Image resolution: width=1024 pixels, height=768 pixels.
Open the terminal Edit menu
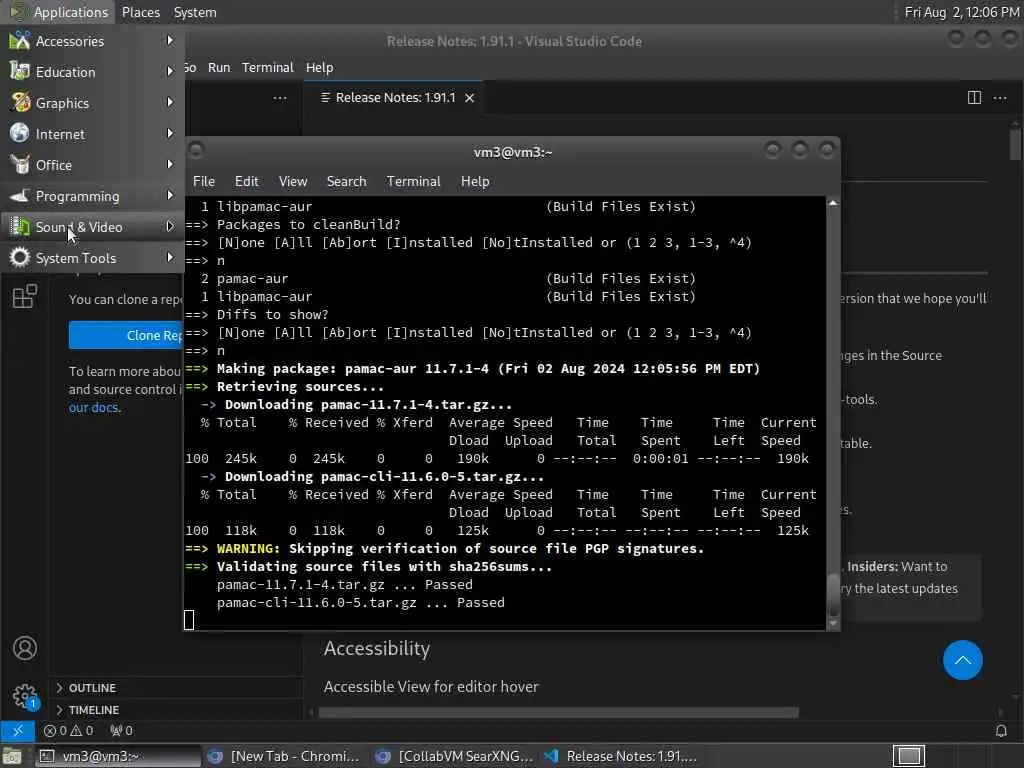(x=246, y=182)
